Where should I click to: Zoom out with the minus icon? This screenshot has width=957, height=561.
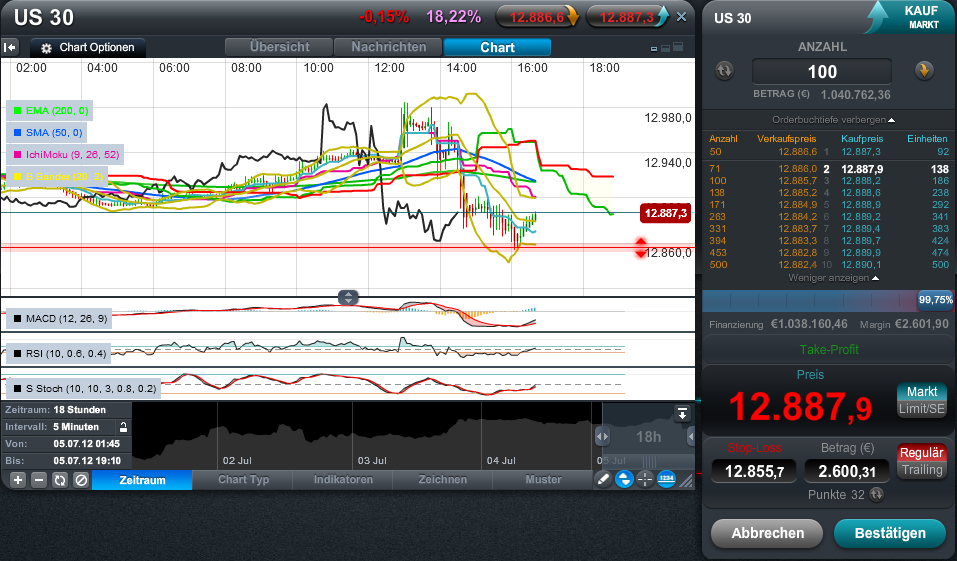(x=39, y=480)
